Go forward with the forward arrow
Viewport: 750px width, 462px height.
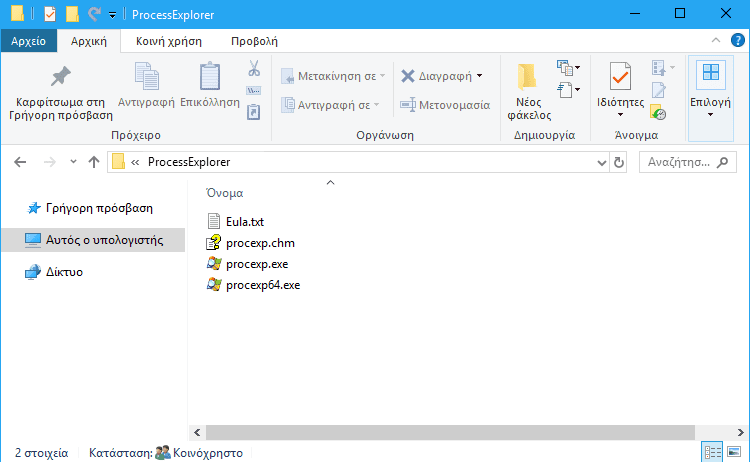(x=49, y=162)
